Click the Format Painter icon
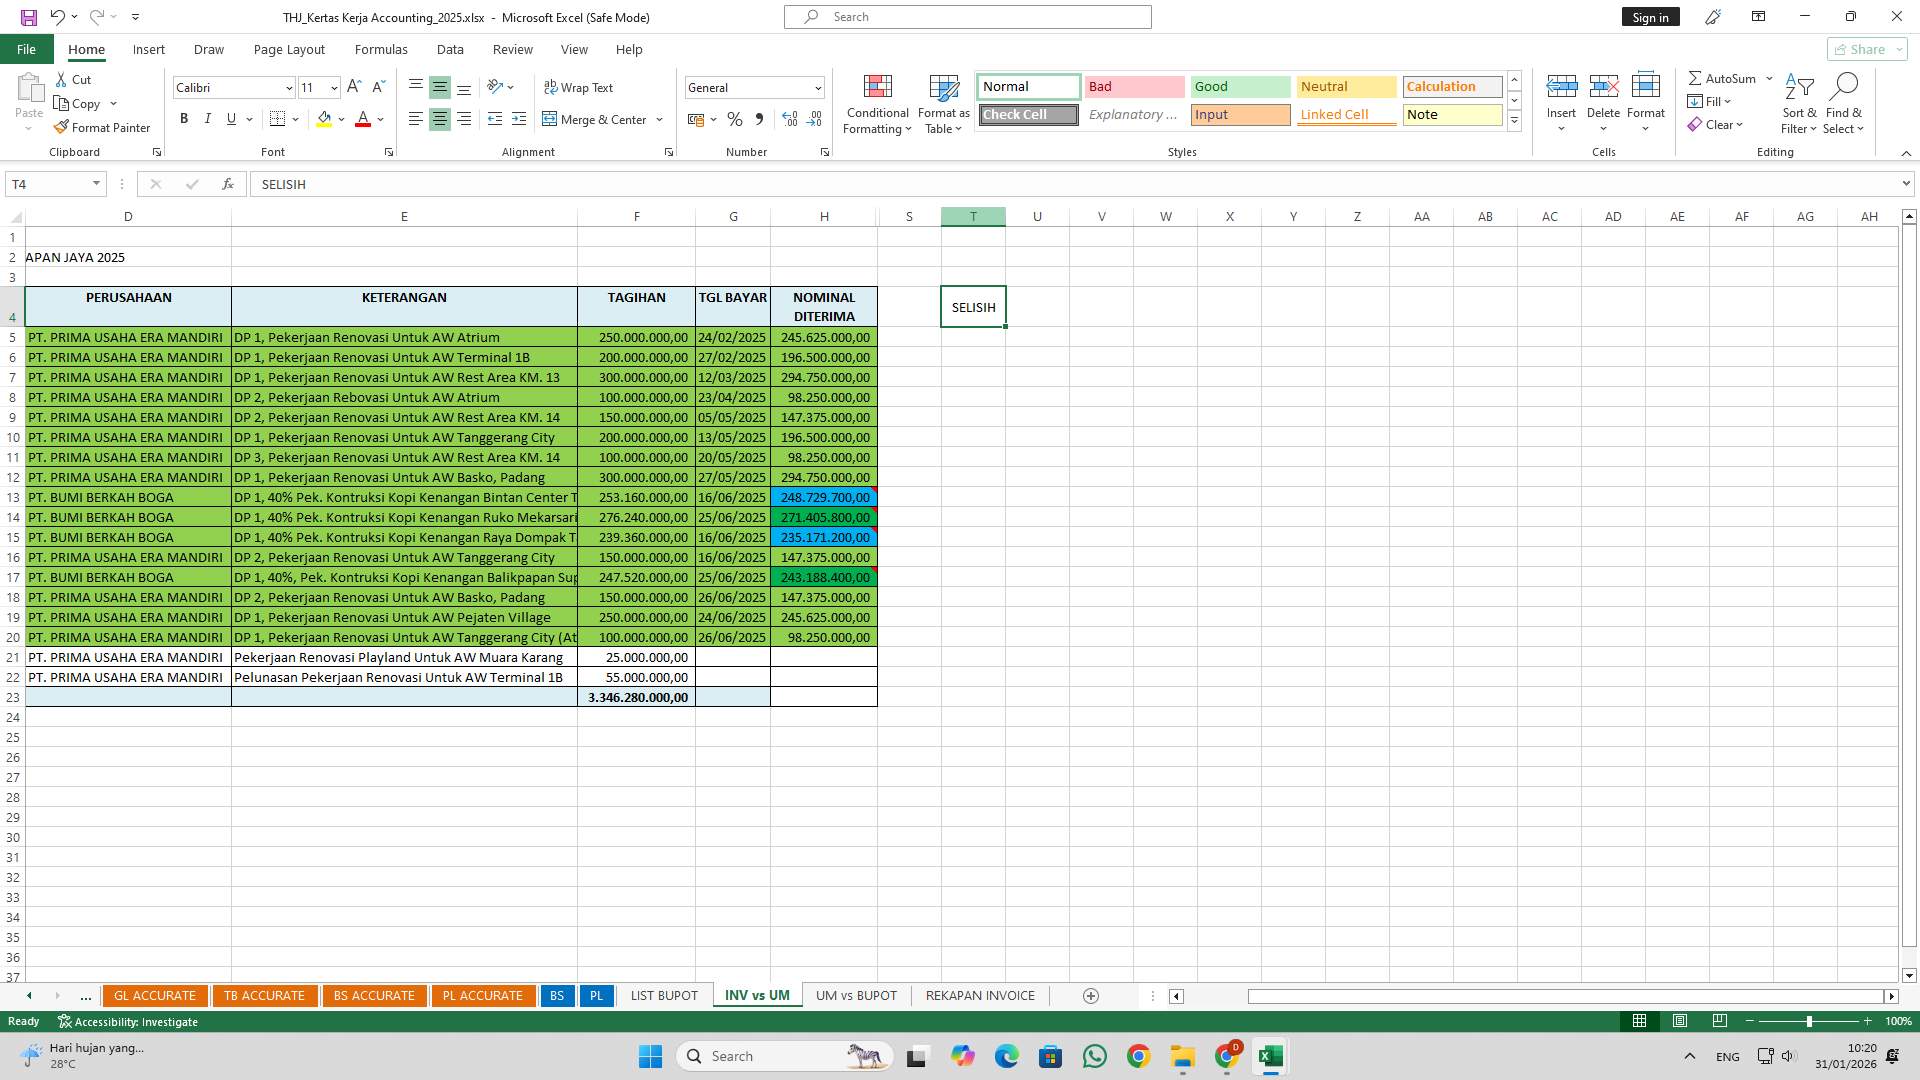The image size is (1920, 1080). click(62, 128)
